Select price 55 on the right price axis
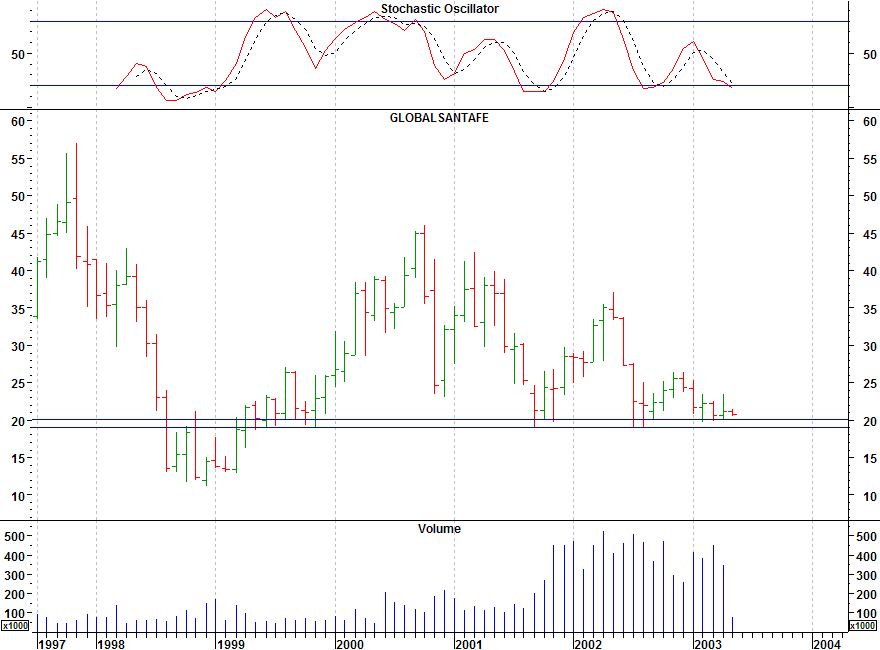 870,159
